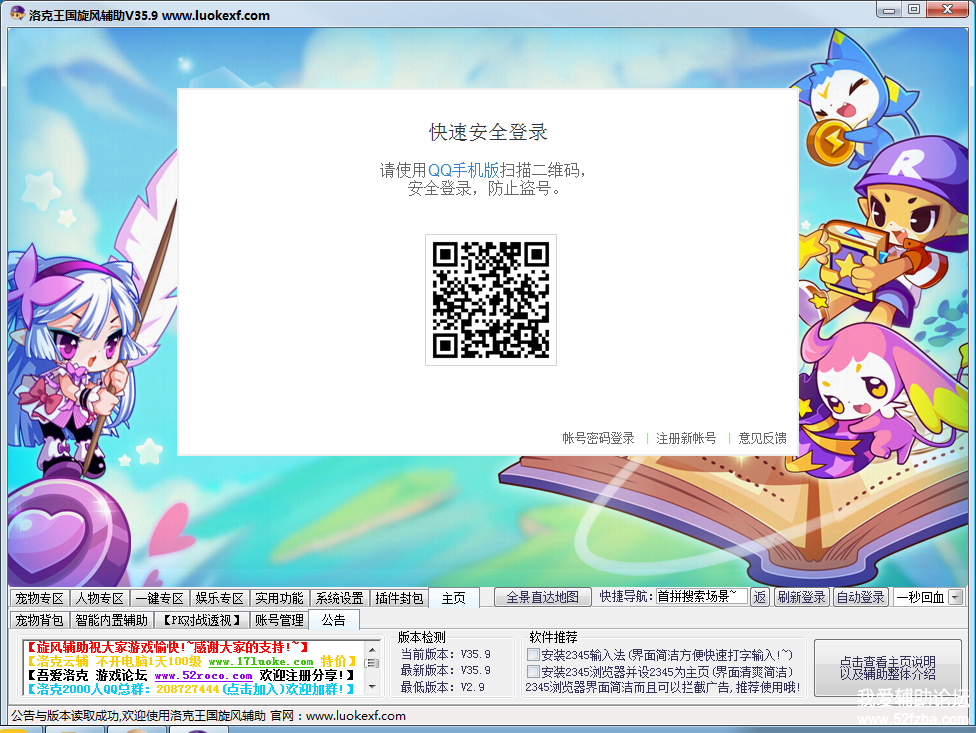Image resolution: width=976 pixels, height=733 pixels.
Task: Select the 系统设置 tab
Action: pos(339,598)
